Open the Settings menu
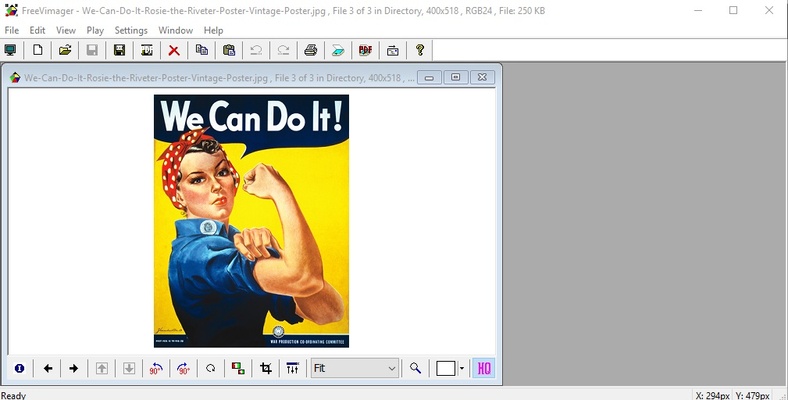Image resolution: width=788 pixels, height=400 pixels. 131,31
